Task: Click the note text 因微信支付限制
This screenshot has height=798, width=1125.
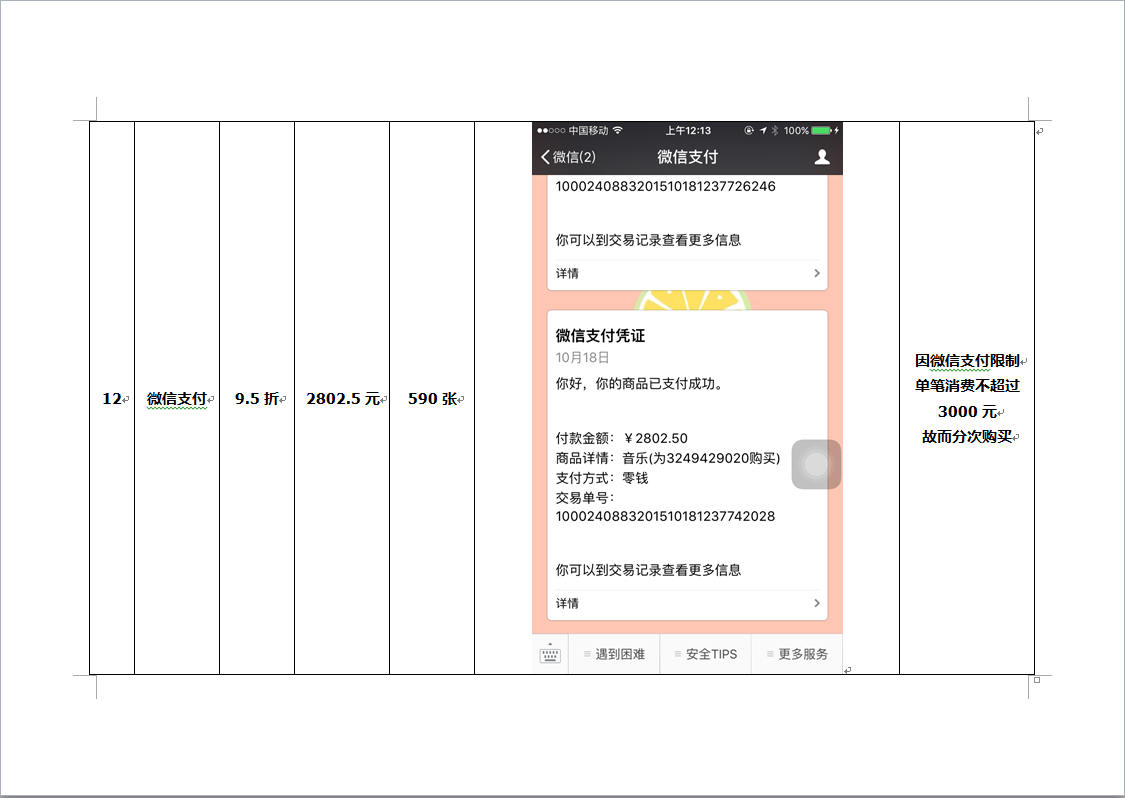Action: [967, 360]
